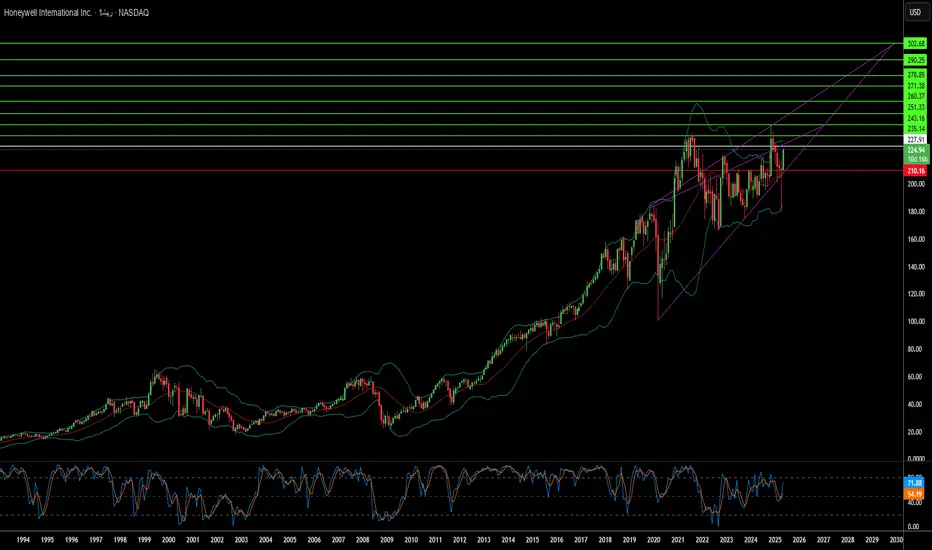Image resolution: width=932 pixels, height=550 pixels.
Task: Click the 2004 year on time axis
Action: click(x=266, y=540)
